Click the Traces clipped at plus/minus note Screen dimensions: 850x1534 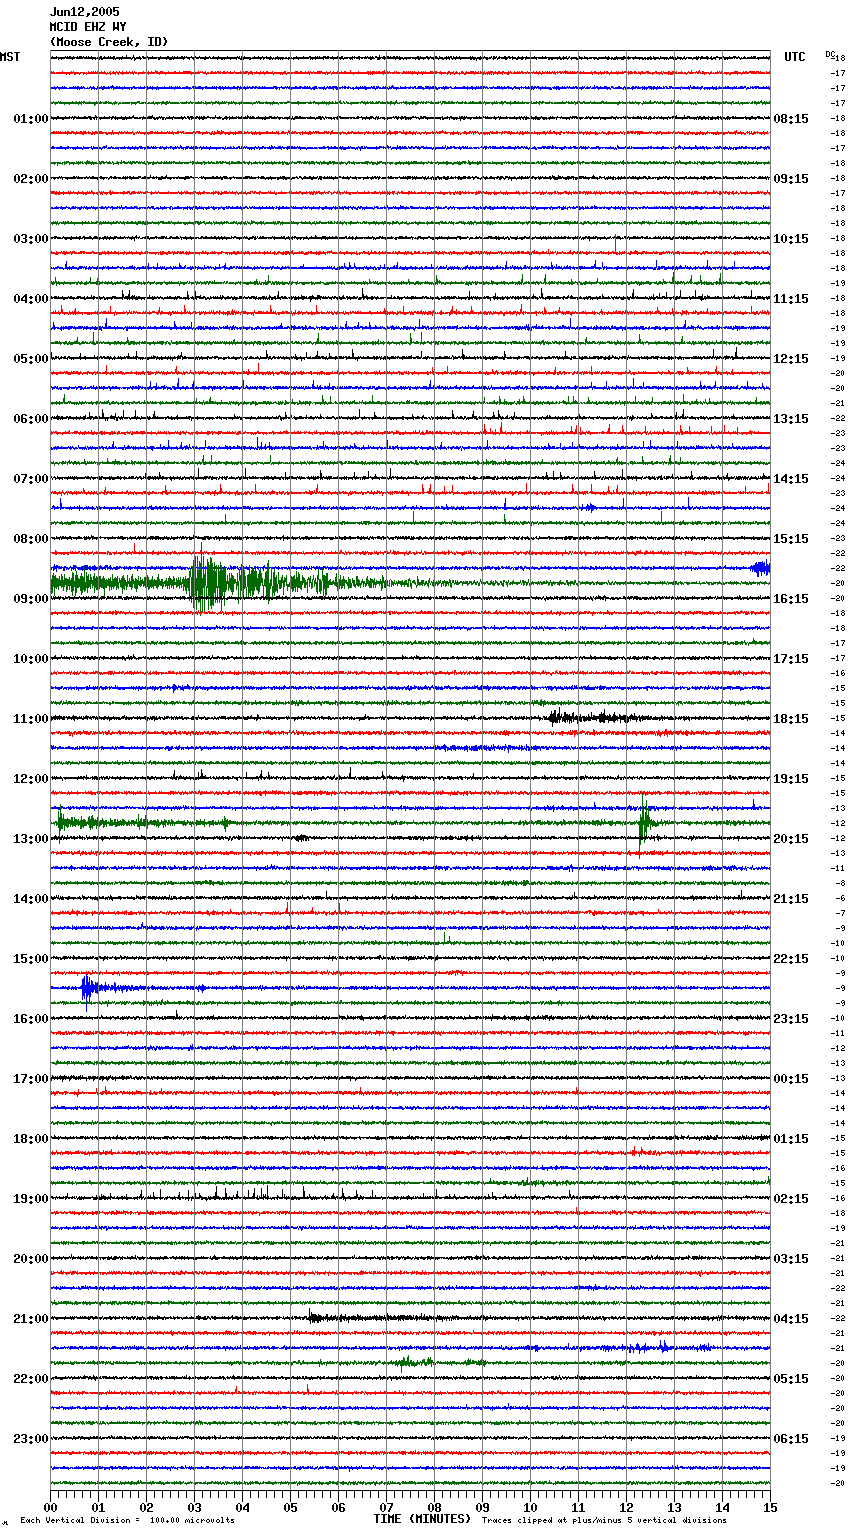[604, 1520]
